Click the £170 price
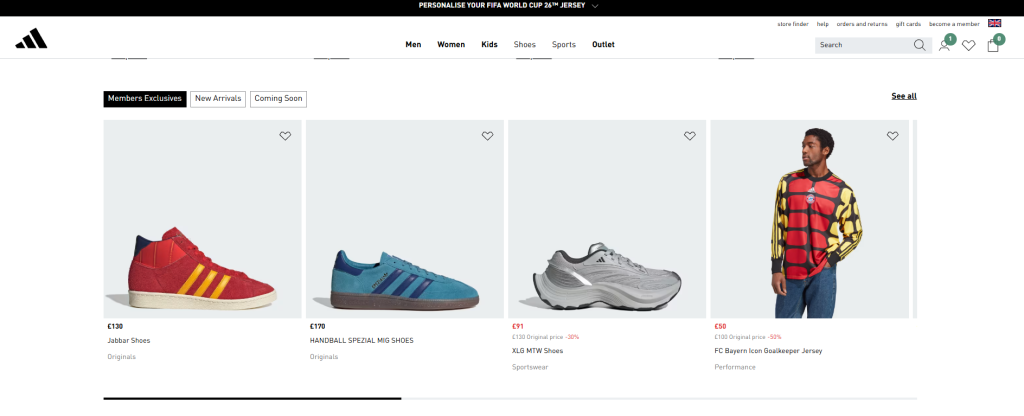Viewport: 1024px width, 416px height. [317, 326]
